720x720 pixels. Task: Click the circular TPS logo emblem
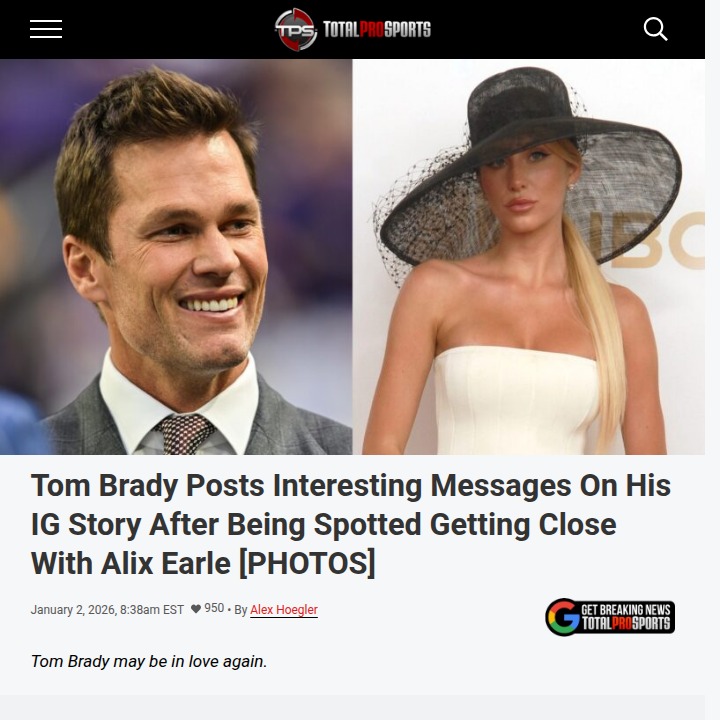click(x=296, y=29)
